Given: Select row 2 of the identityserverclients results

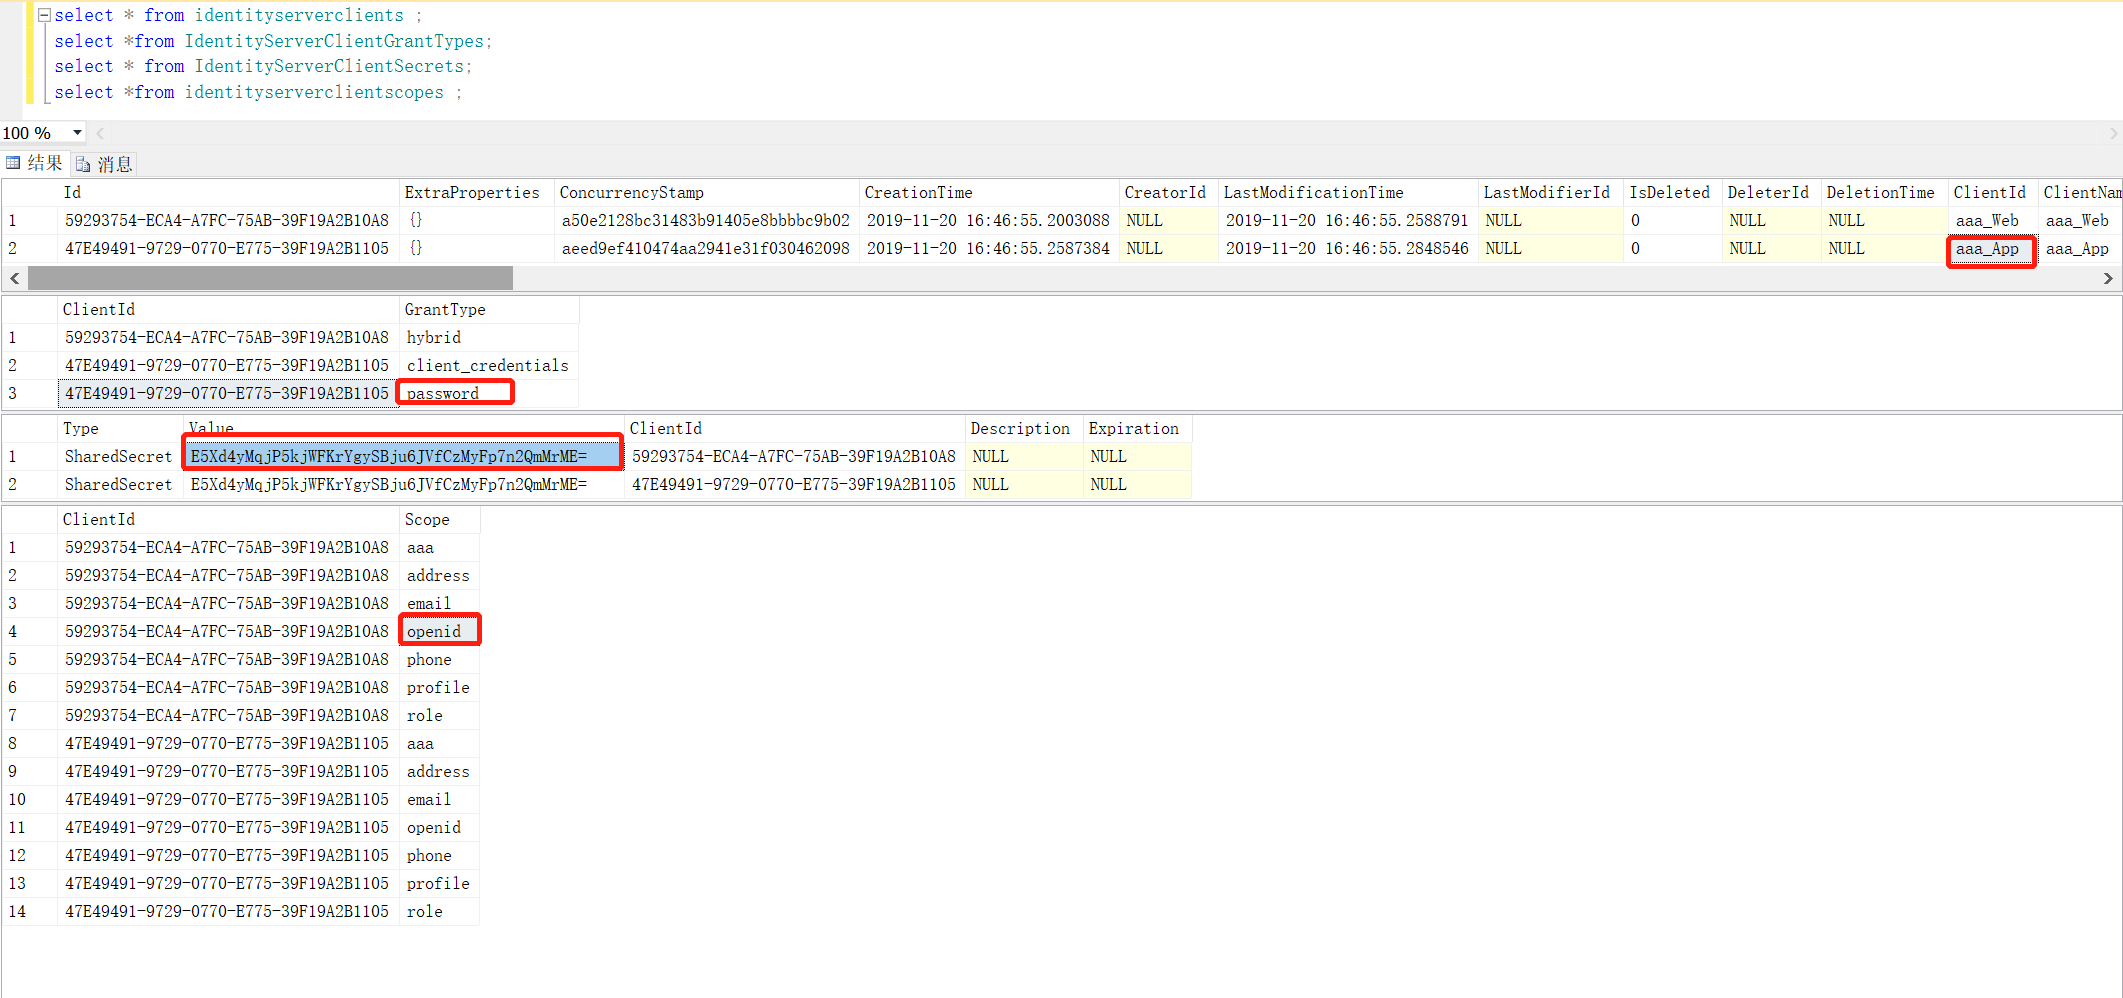Looking at the screenshot, I should 13,248.
